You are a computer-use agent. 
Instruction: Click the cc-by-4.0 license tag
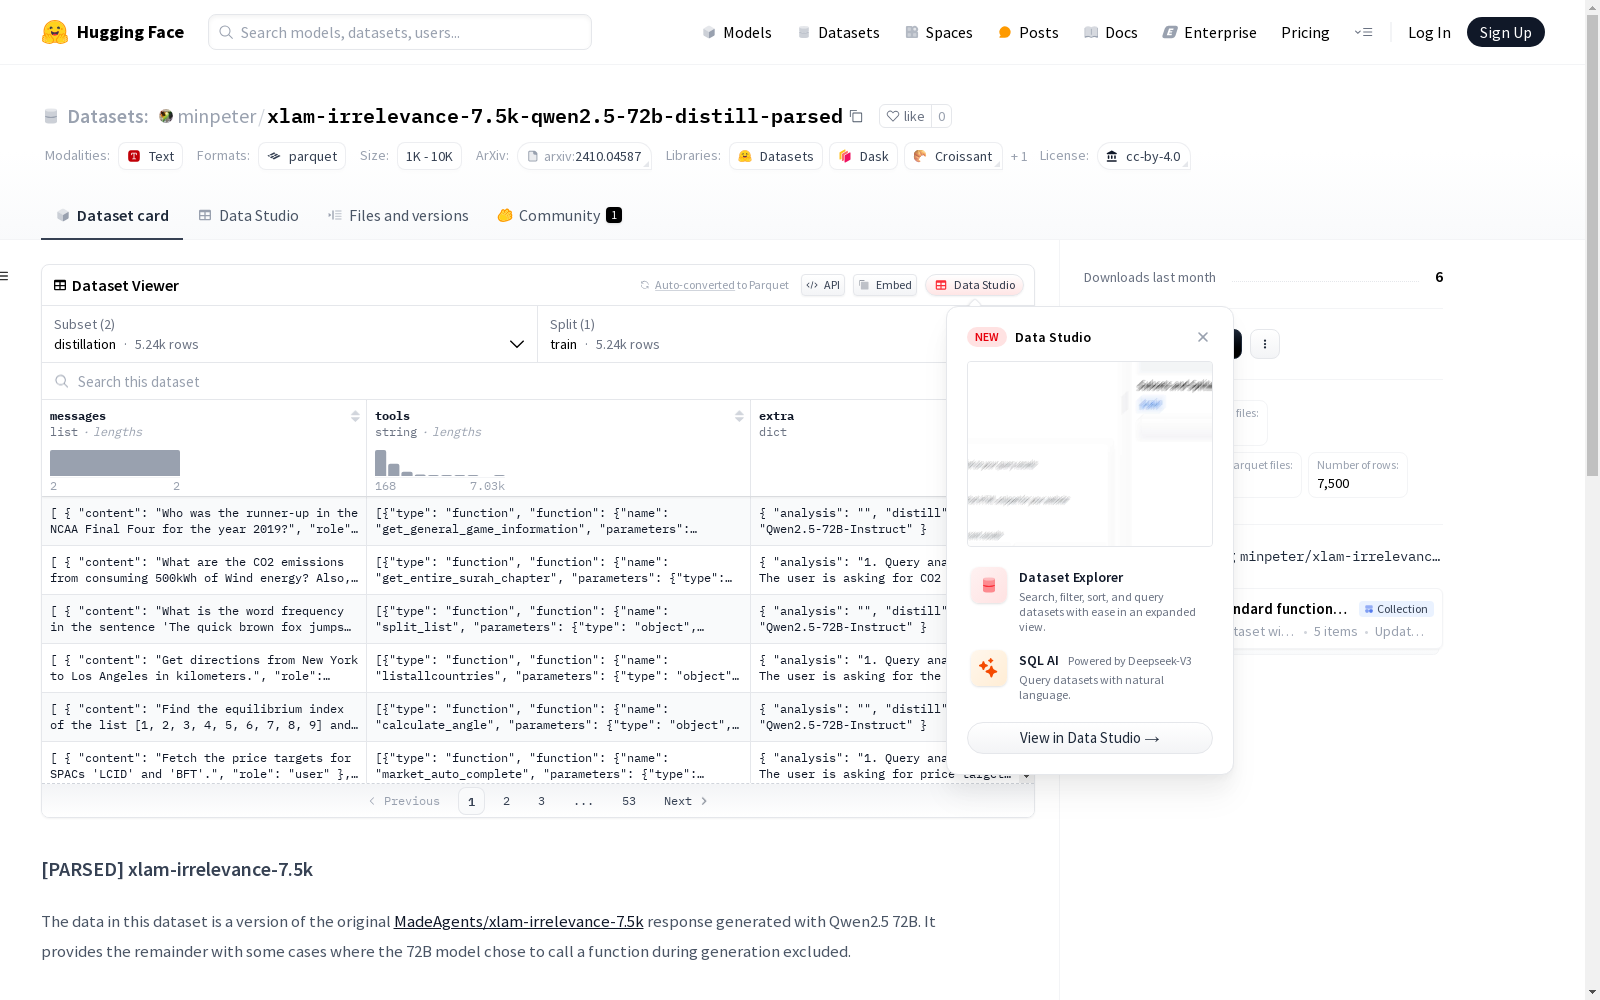click(x=1143, y=156)
